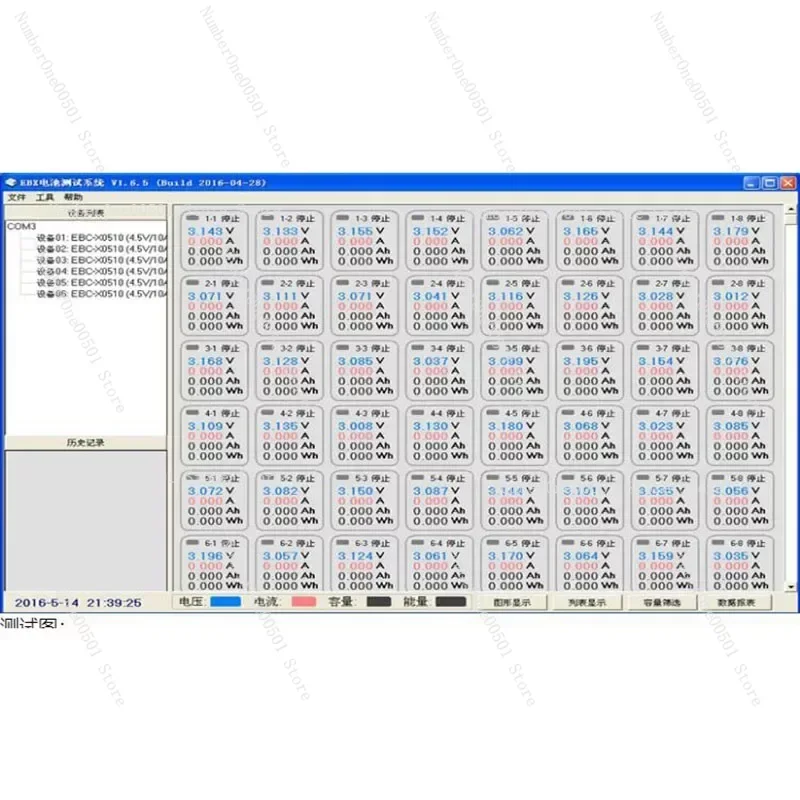Click the gray status indicator of channel 2-6
800x800 pixels.
coord(568,283)
